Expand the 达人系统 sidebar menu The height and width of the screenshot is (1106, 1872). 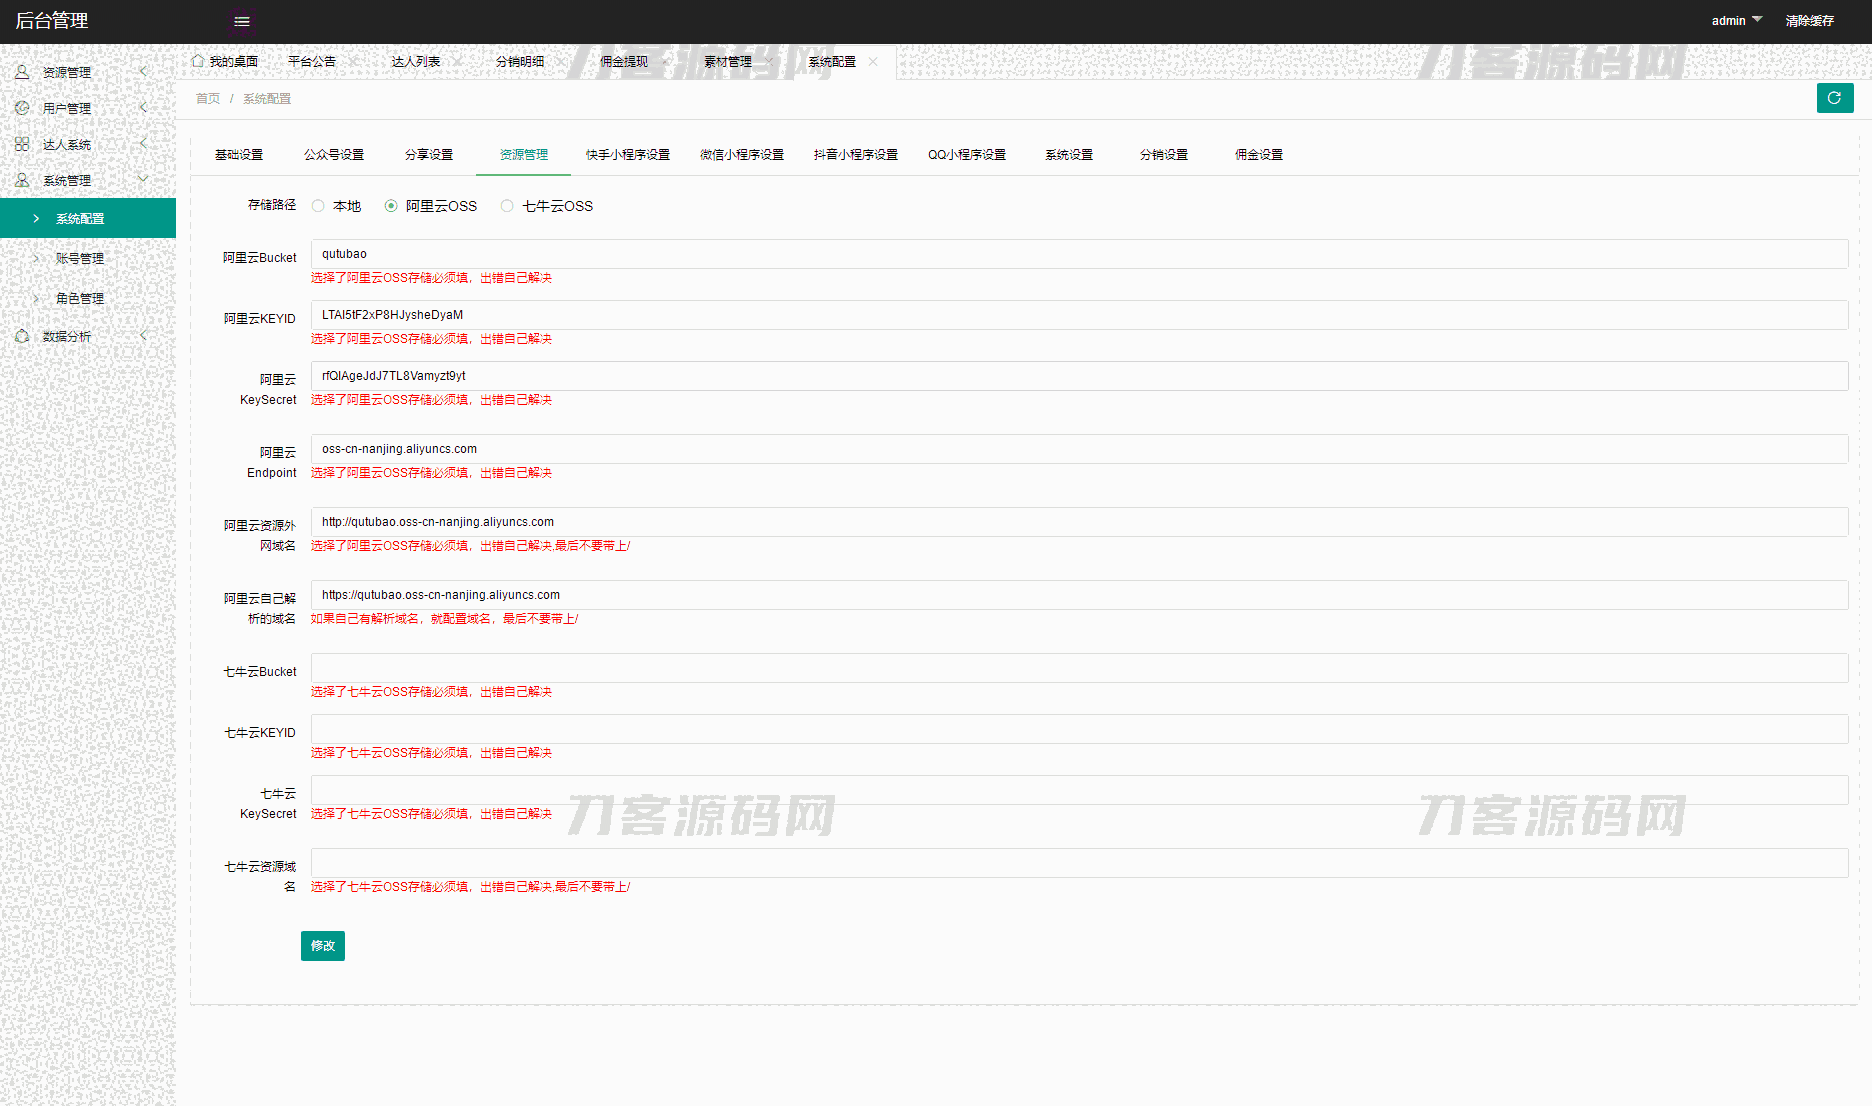pyautogui.click(x=143, y=144)
